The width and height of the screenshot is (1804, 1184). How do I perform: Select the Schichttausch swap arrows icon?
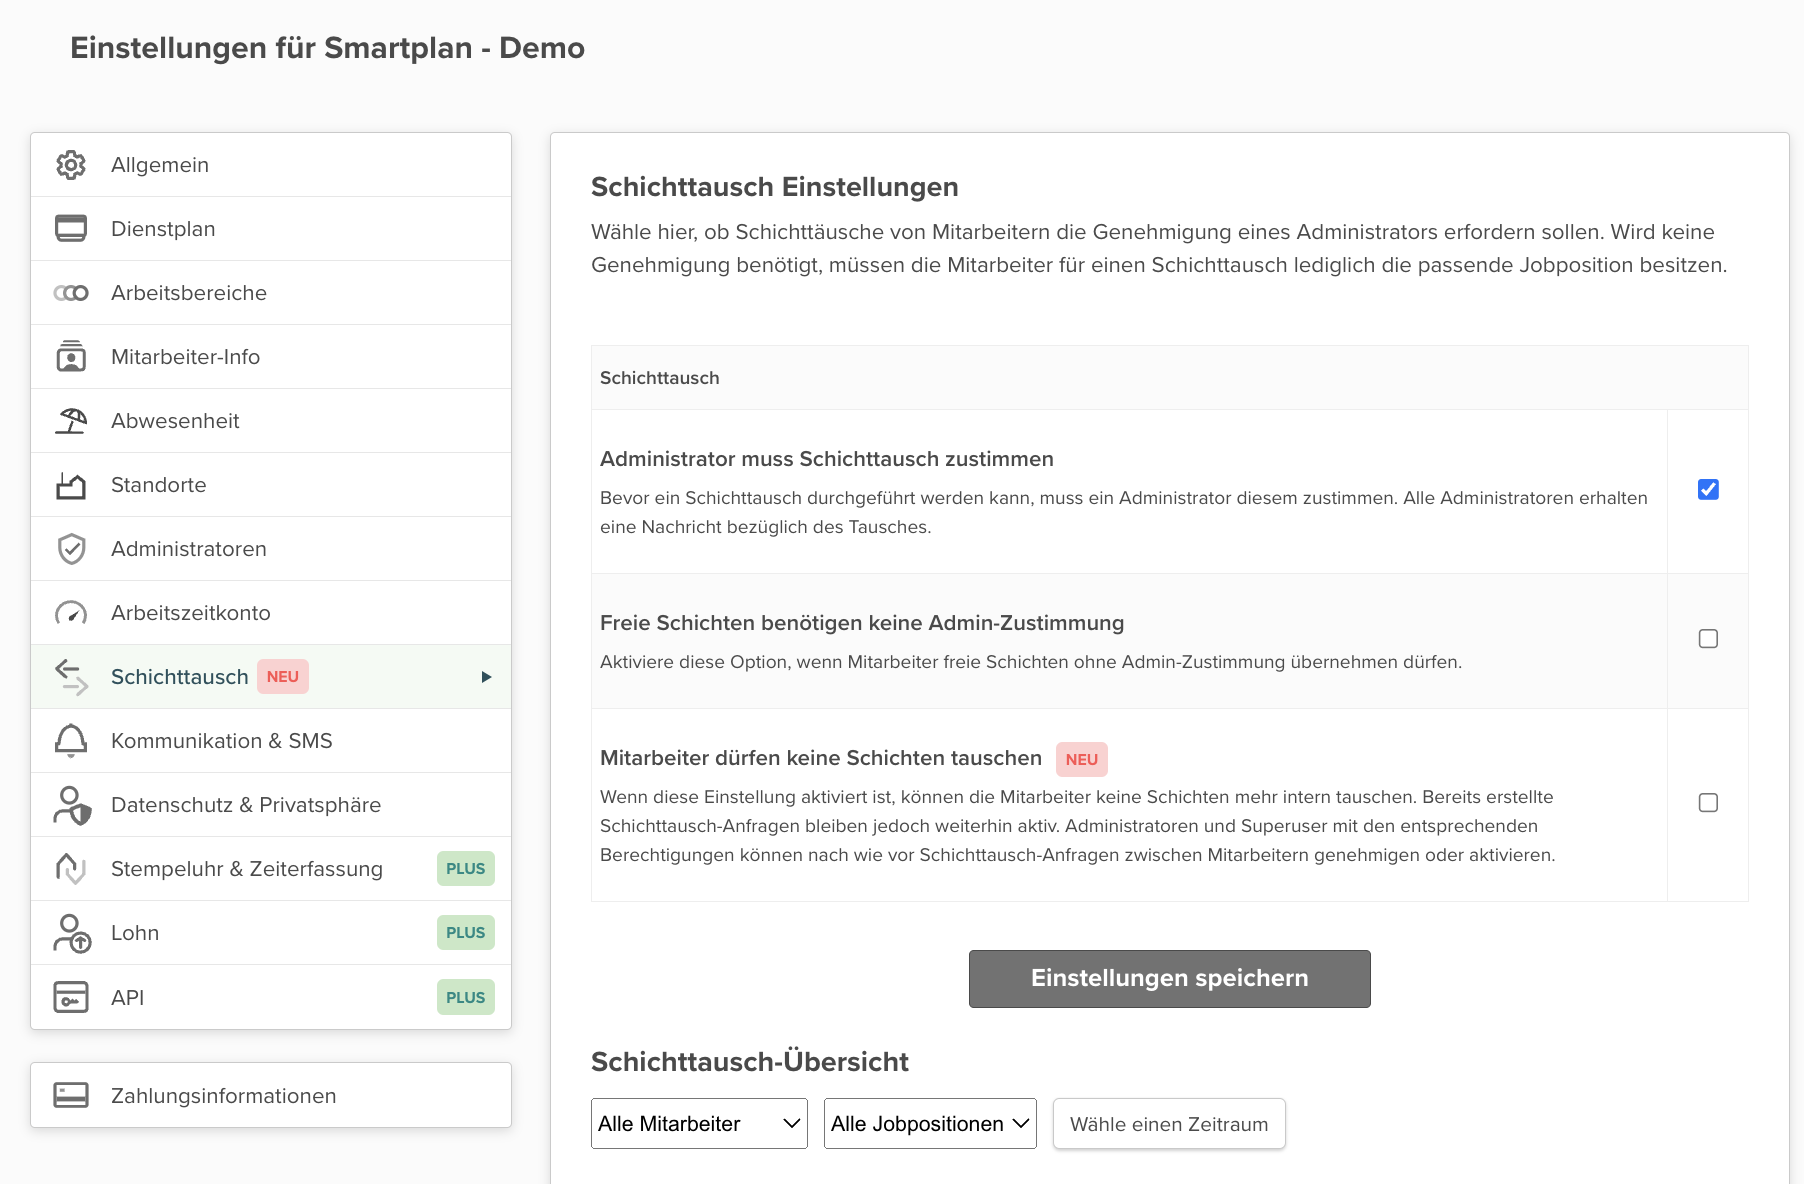point(71,676)
